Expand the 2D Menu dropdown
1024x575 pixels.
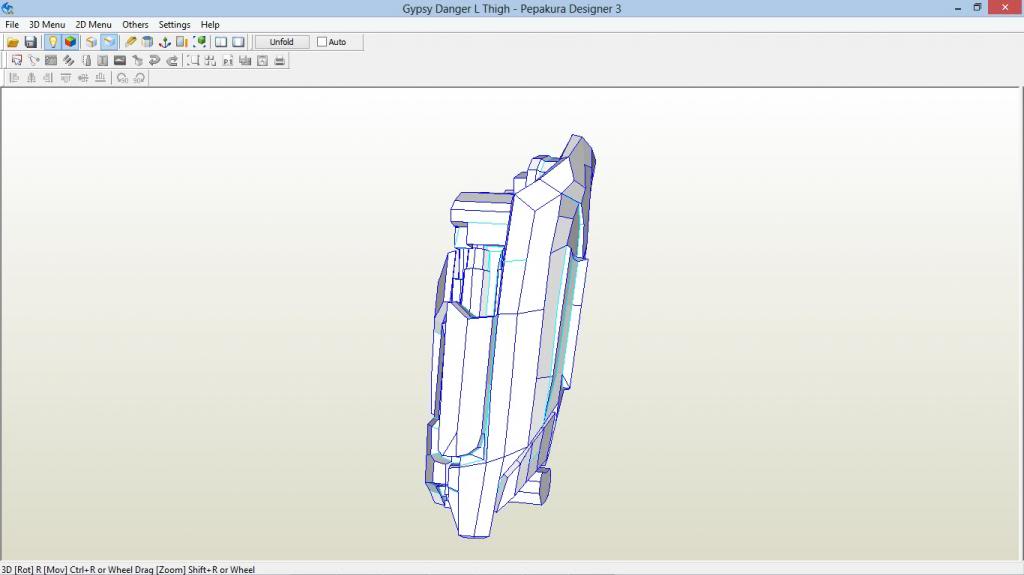pos(94,25)
